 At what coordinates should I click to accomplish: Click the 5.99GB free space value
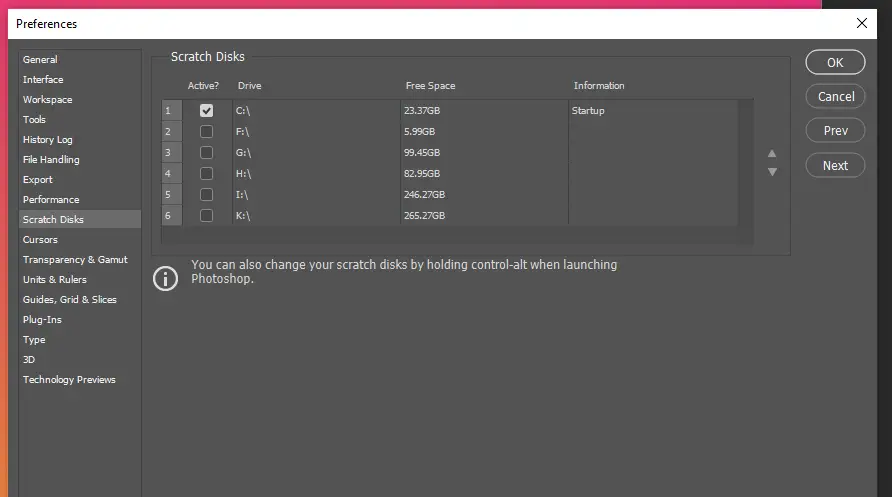pyautogui.click(x=420, y=131)
